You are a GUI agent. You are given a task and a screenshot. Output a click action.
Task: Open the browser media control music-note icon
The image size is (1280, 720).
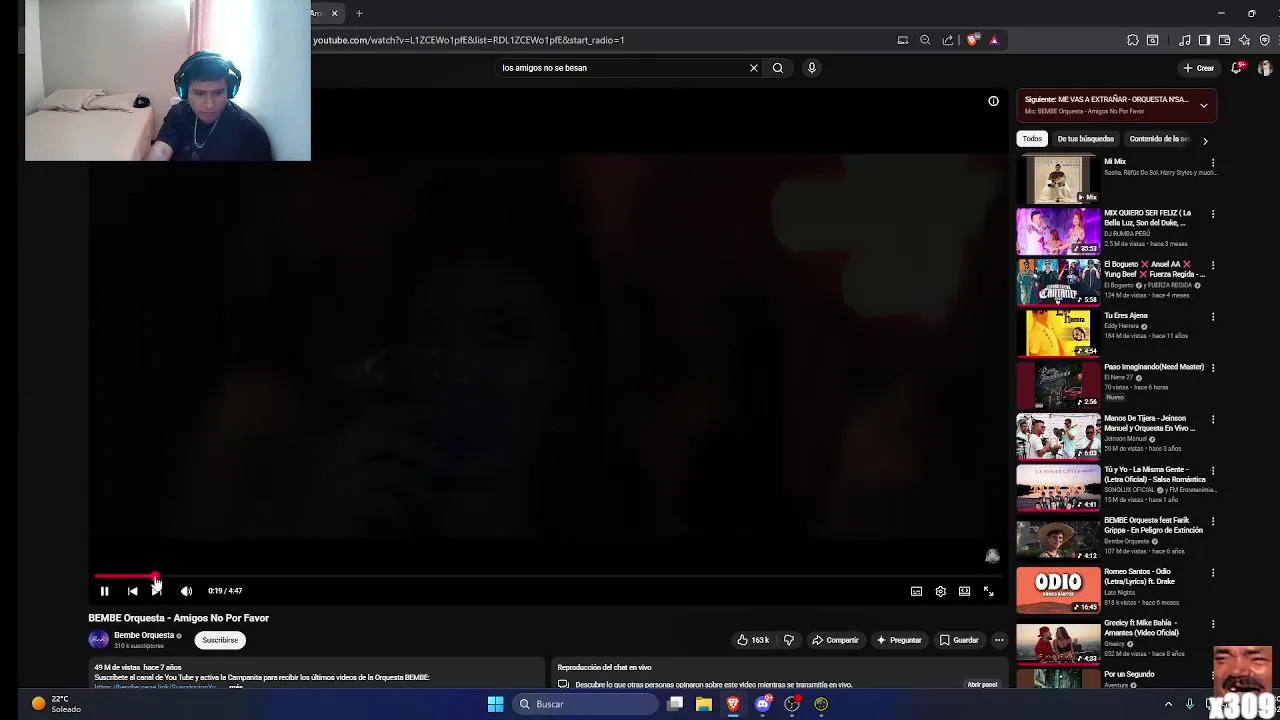pos(1185,40)
